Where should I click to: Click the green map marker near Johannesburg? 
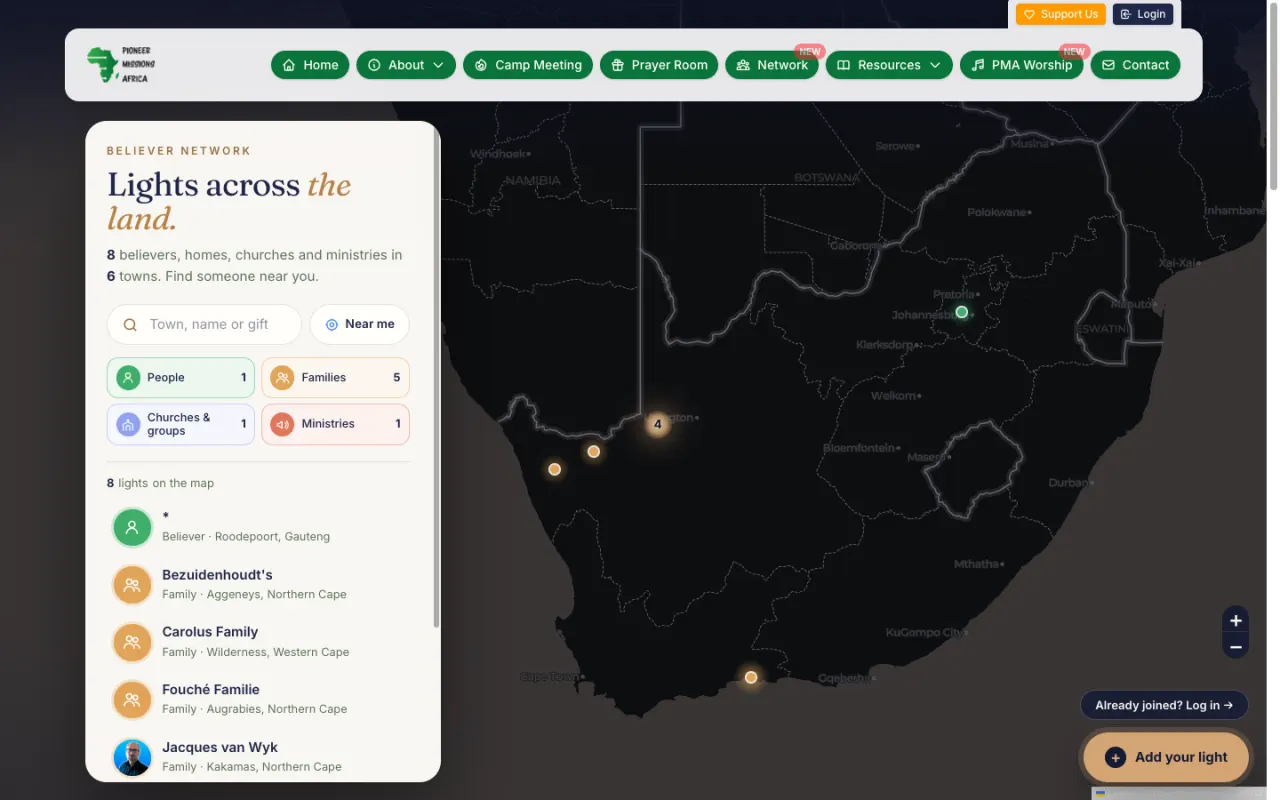962,312
